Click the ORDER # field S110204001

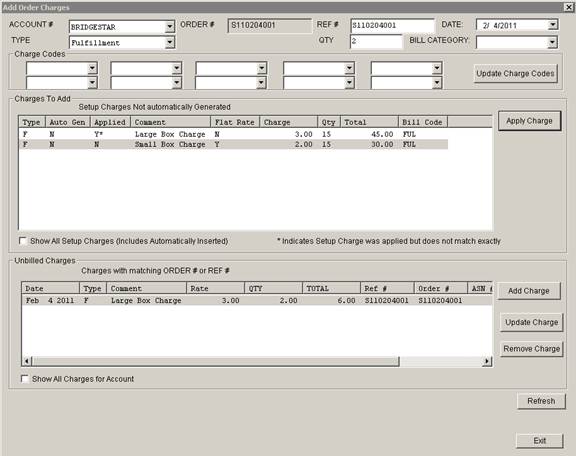pyautogui.click(x=269, y=26)
